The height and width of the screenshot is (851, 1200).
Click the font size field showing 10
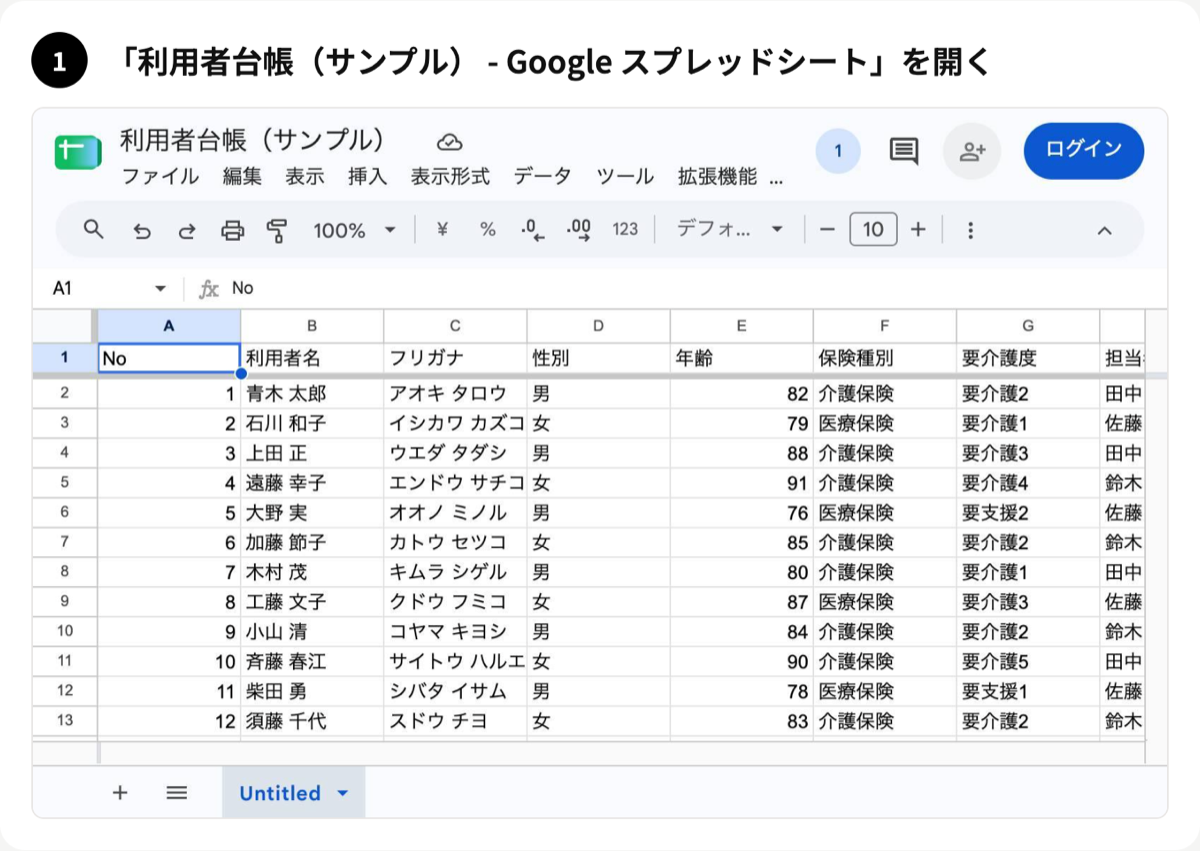point(873,230)
